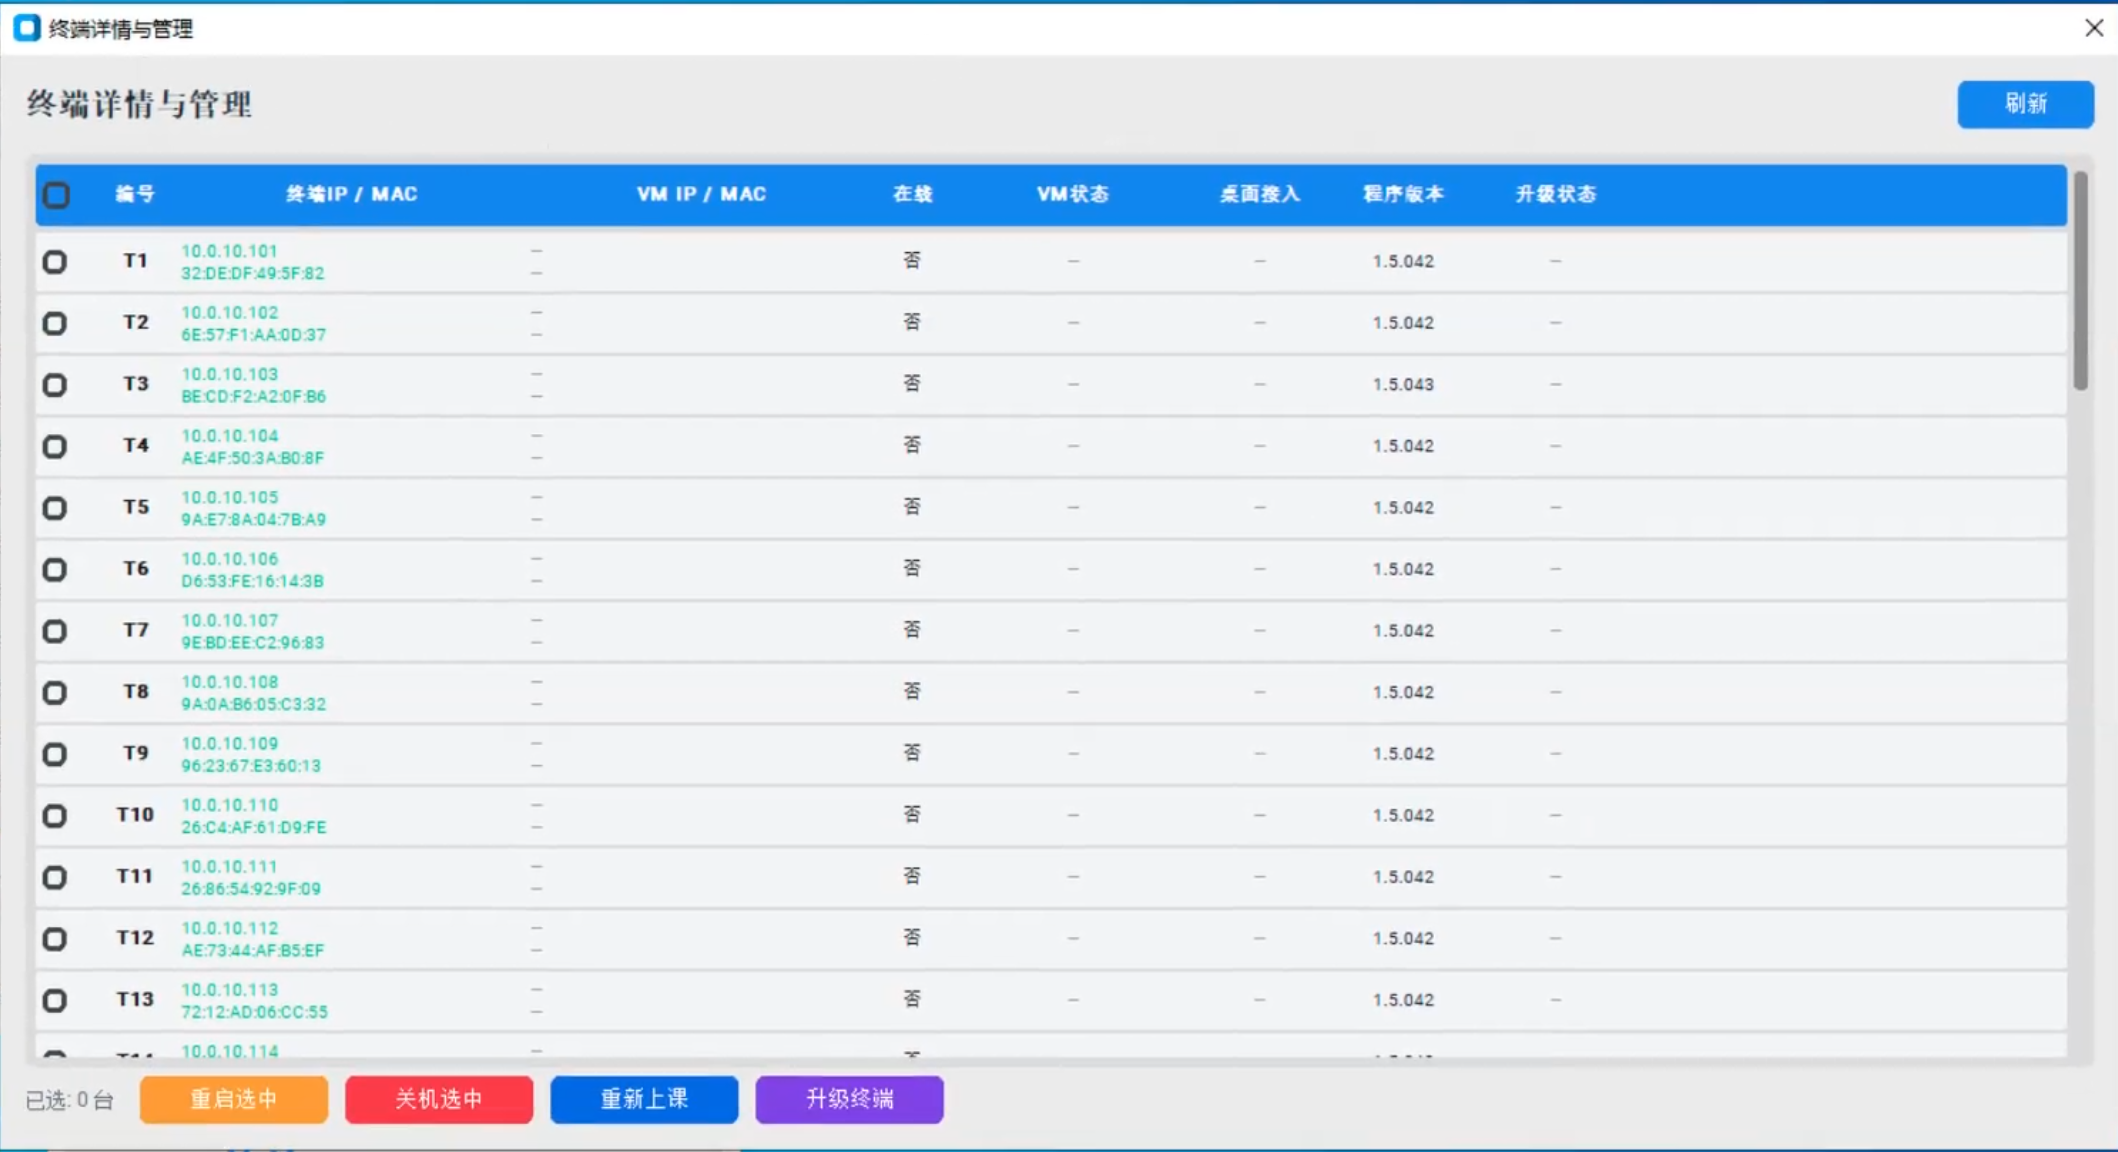
Task: Click version 1.5.043 in T3 row
Action: tap(1403, 385)
